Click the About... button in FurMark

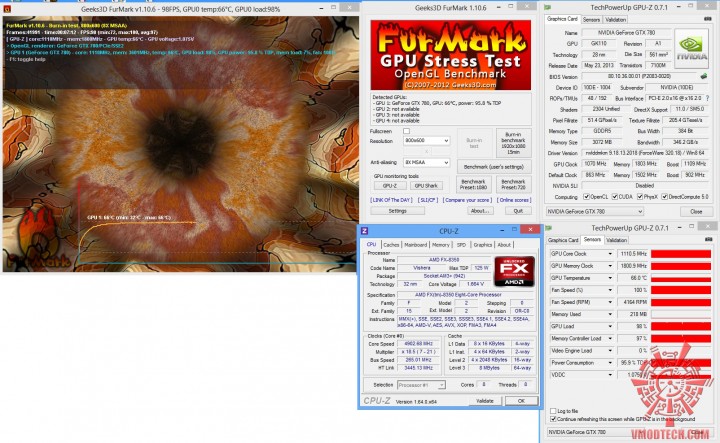[x=479, y=211]
